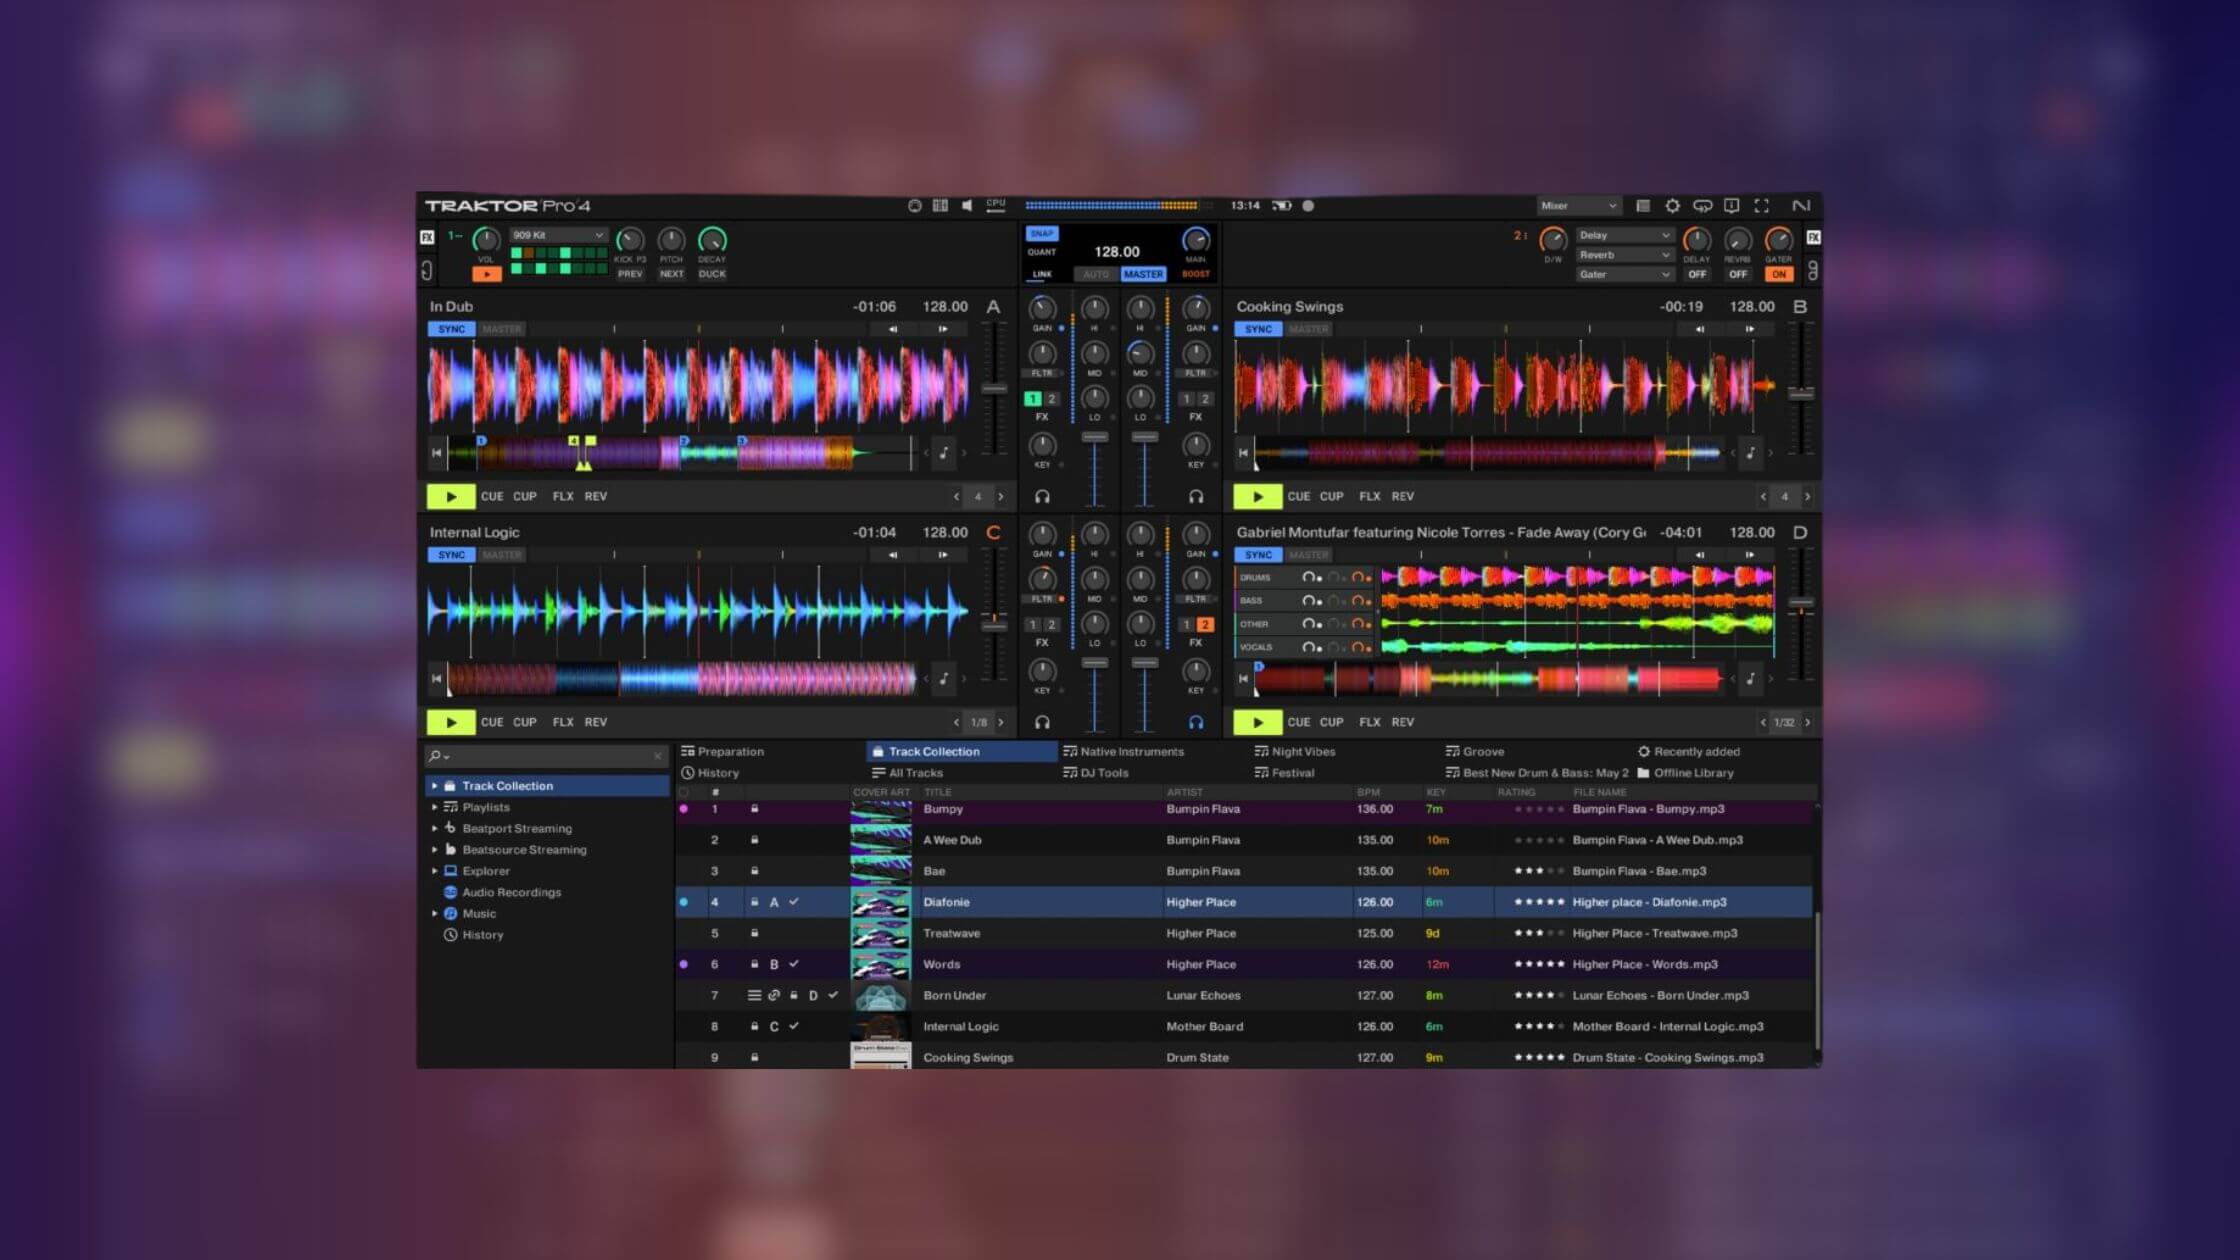Viewport: 2240px width, 1260px height.
Task: Toggle SNAP in master panel
Action: [x=1042, y=234]
